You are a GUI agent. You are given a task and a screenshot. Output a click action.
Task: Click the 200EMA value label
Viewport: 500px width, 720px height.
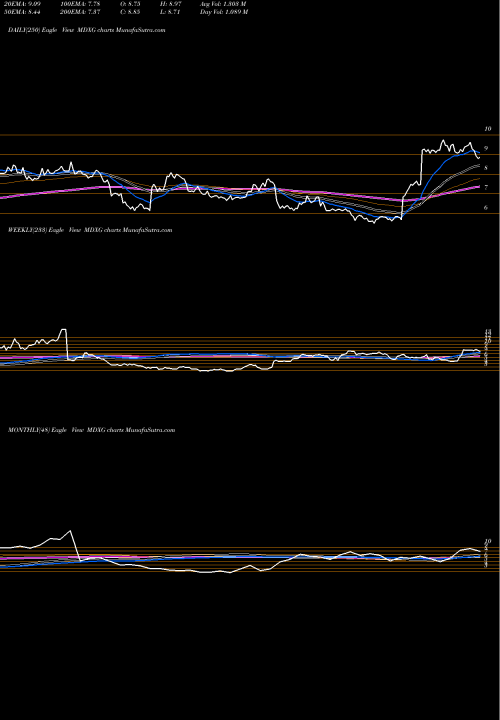tap(80, 12)
